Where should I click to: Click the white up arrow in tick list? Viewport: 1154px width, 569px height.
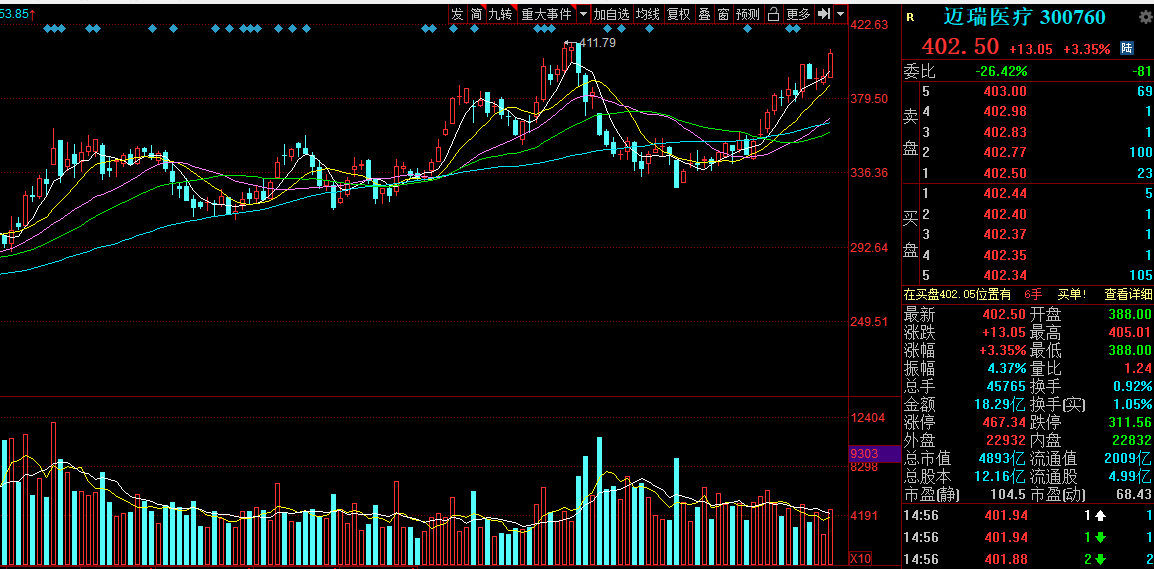click(x=1100, y=516)
